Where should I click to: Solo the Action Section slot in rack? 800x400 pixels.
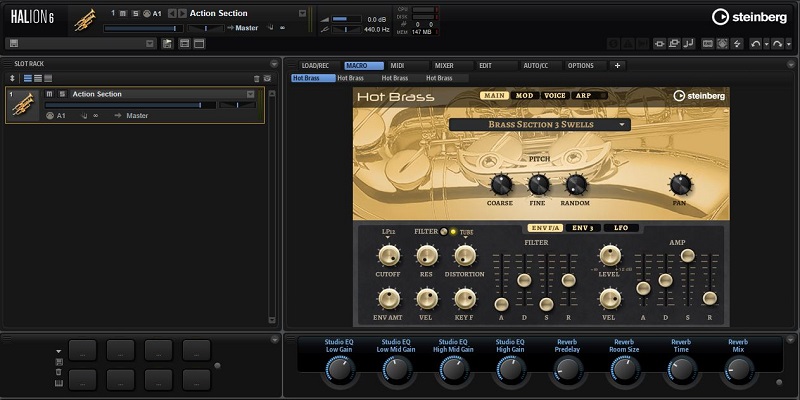tap(61, 94)
